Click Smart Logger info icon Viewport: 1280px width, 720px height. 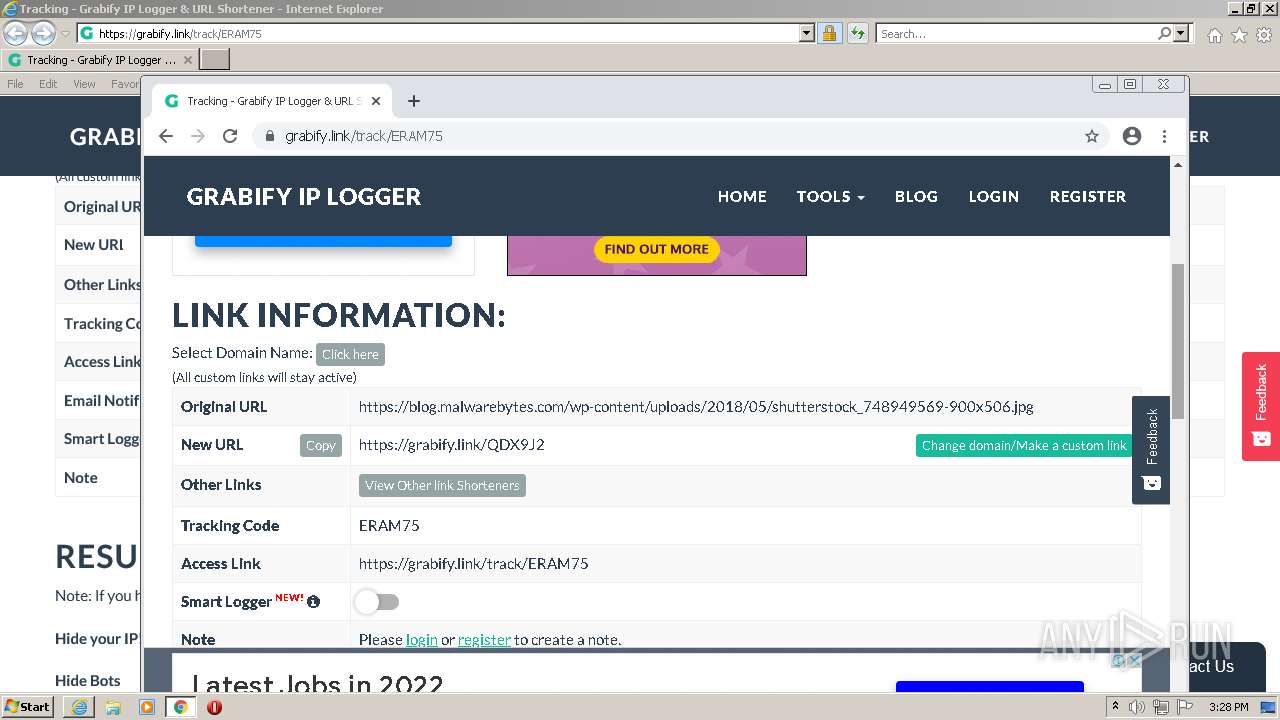[x=313, y=602]
